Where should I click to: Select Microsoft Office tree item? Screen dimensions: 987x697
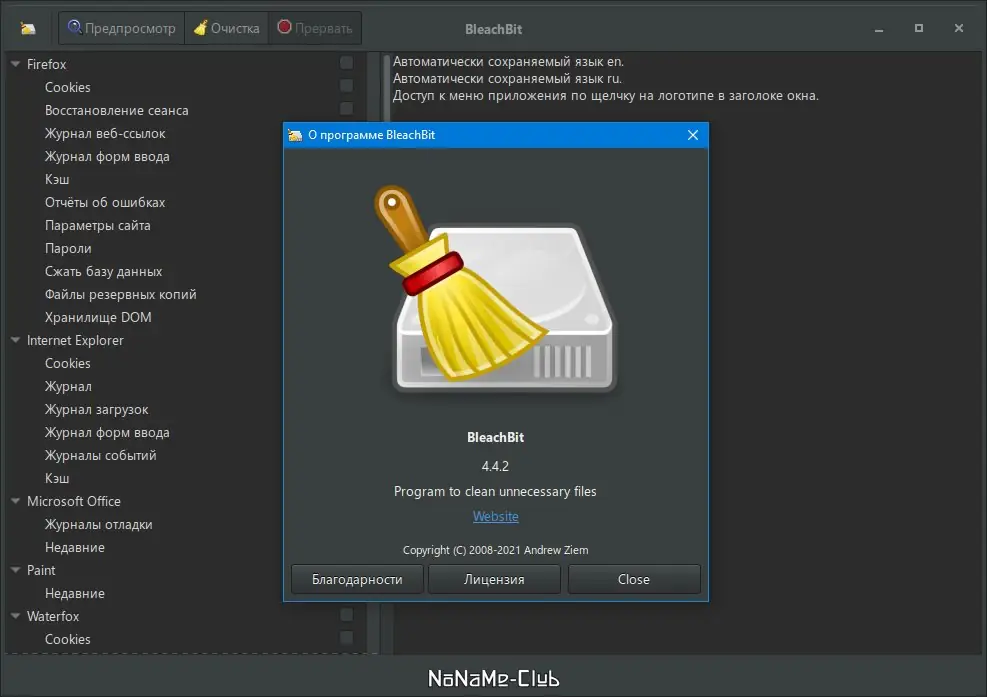(74, 501)
